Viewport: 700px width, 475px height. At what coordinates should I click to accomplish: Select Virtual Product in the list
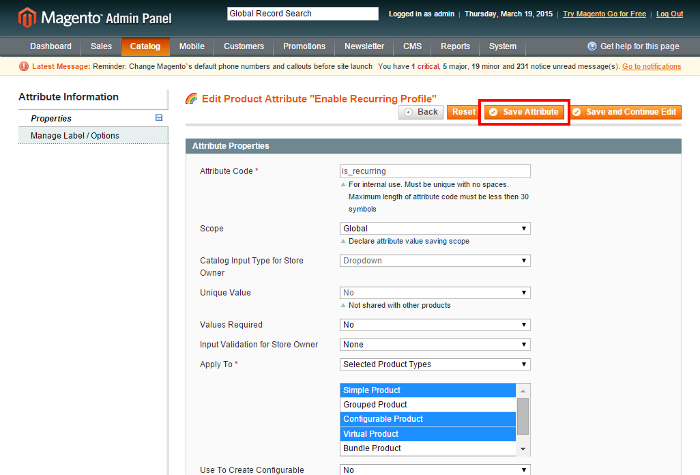pyautogui.click(x=428, y=434)
